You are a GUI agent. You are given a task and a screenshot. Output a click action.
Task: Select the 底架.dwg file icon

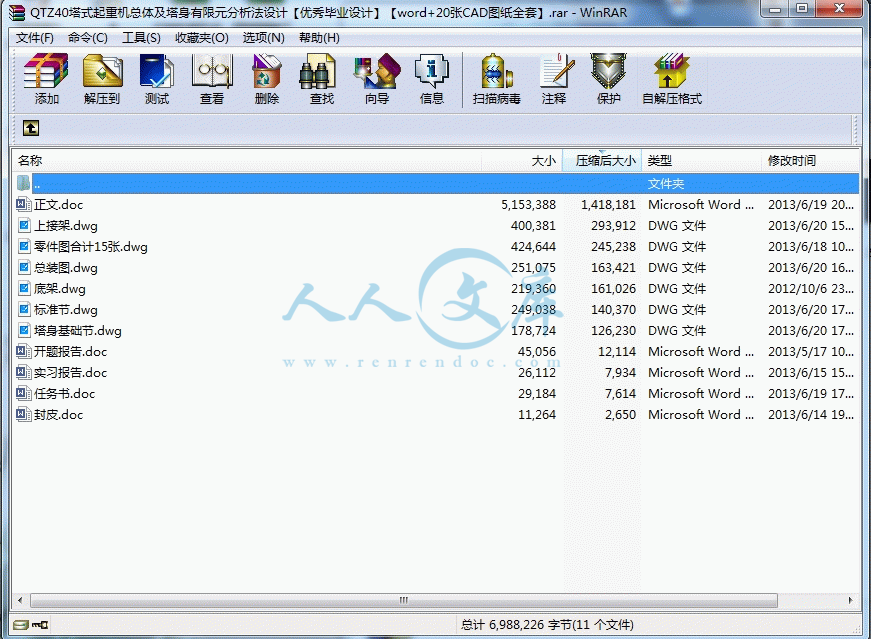[x=24, y=288]
